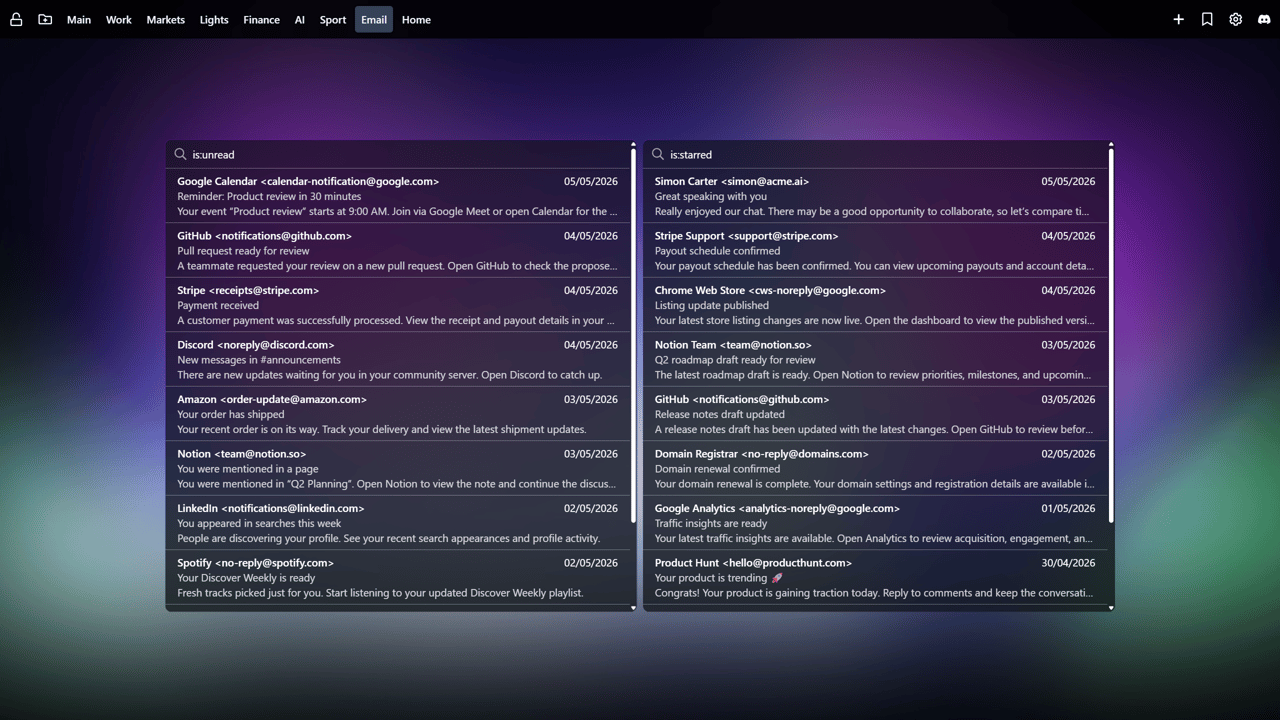Screen dimensions: 1280x720
Task: Switch to the Main tab
Action: coord(79,19)
